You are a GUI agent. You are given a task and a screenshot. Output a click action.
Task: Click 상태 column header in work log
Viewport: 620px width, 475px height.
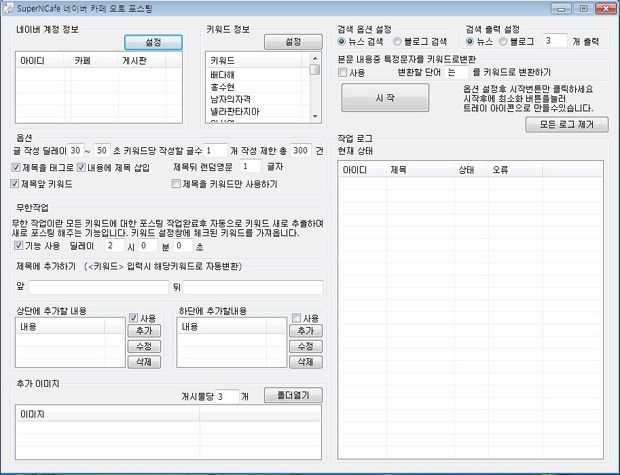tap(471, 170)
